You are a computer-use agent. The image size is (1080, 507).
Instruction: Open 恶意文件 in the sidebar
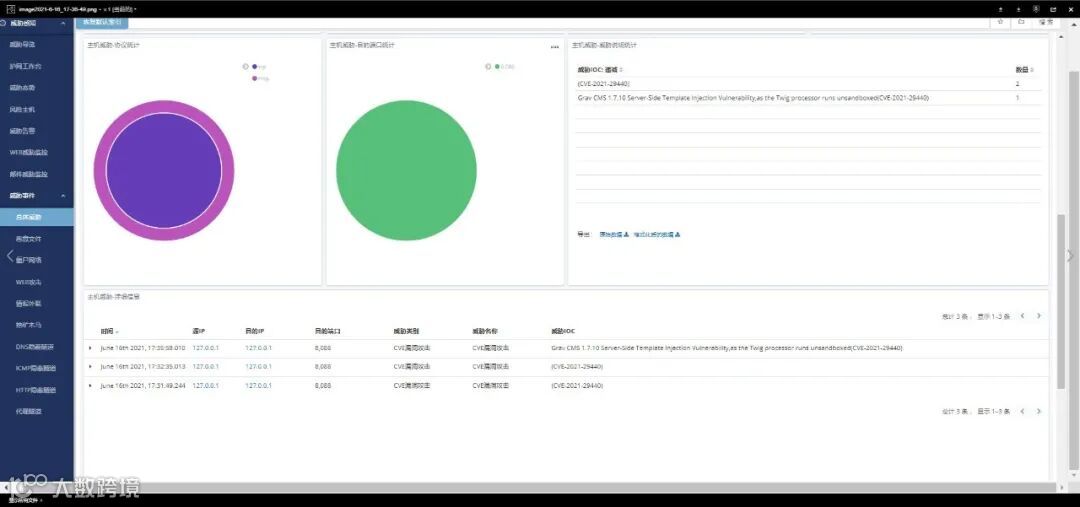coord(28,239)
